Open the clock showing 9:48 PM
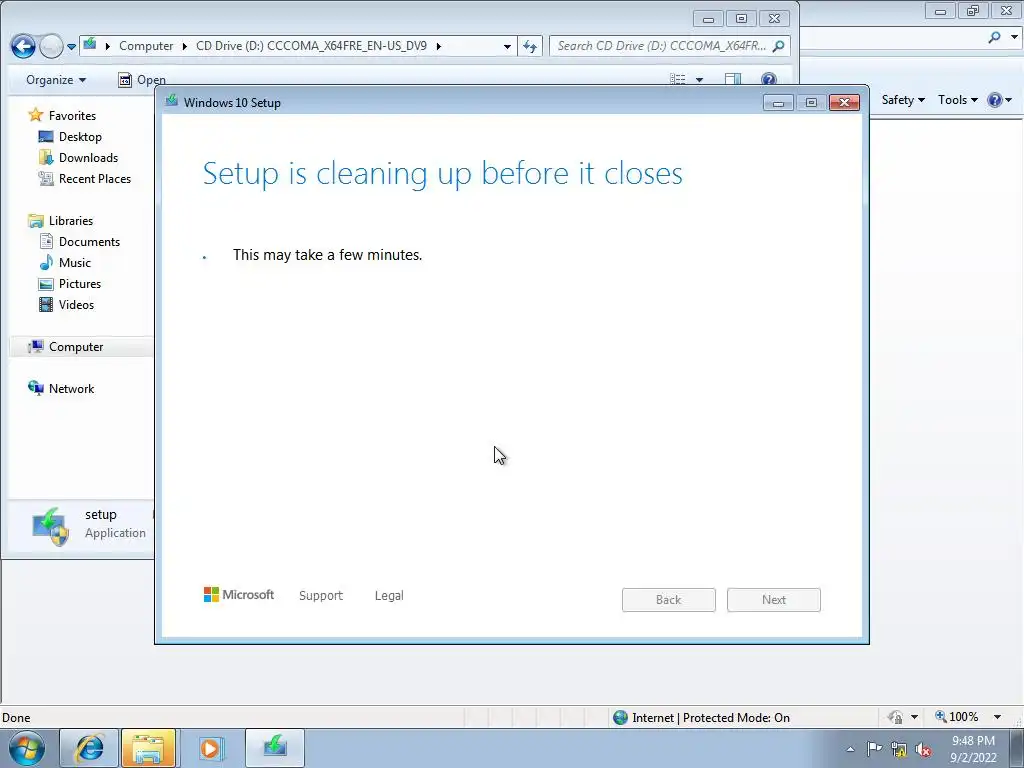This screenshot has width=1024, height=768. (973, 749)
